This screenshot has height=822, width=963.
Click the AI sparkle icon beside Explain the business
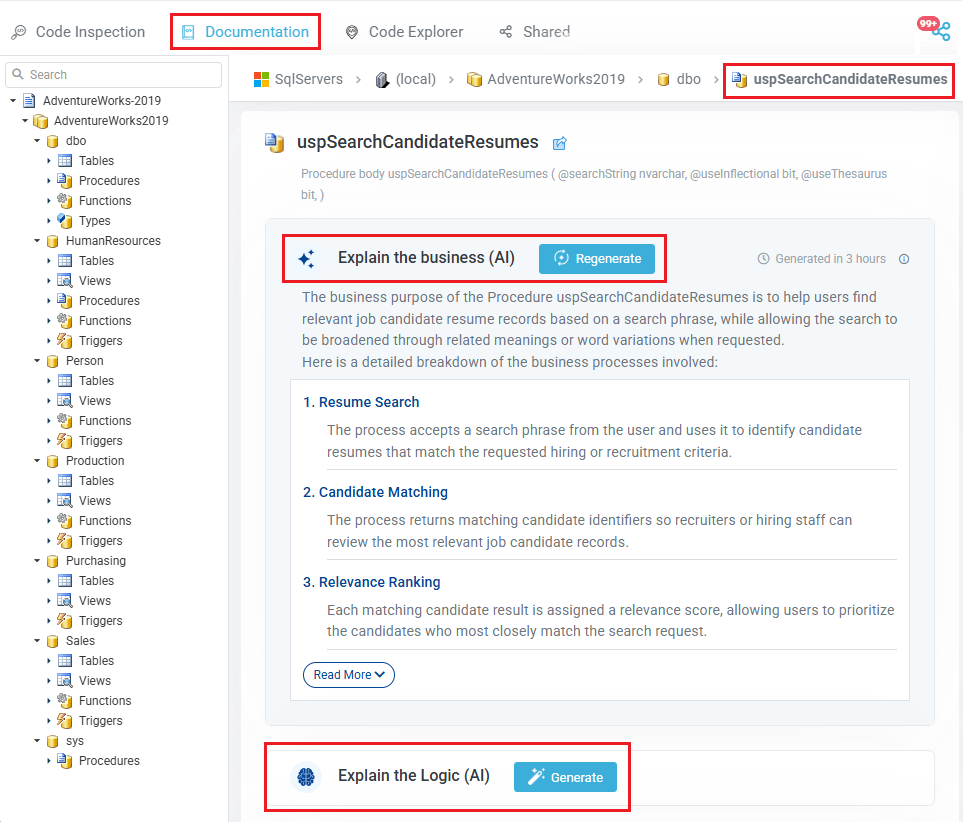tap(306, 259)
